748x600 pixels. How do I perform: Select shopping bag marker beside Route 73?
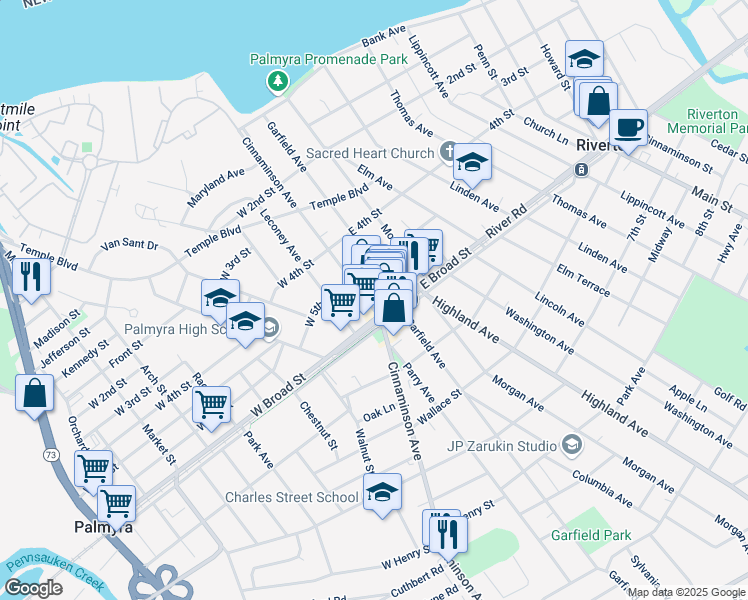coord(34,393)
